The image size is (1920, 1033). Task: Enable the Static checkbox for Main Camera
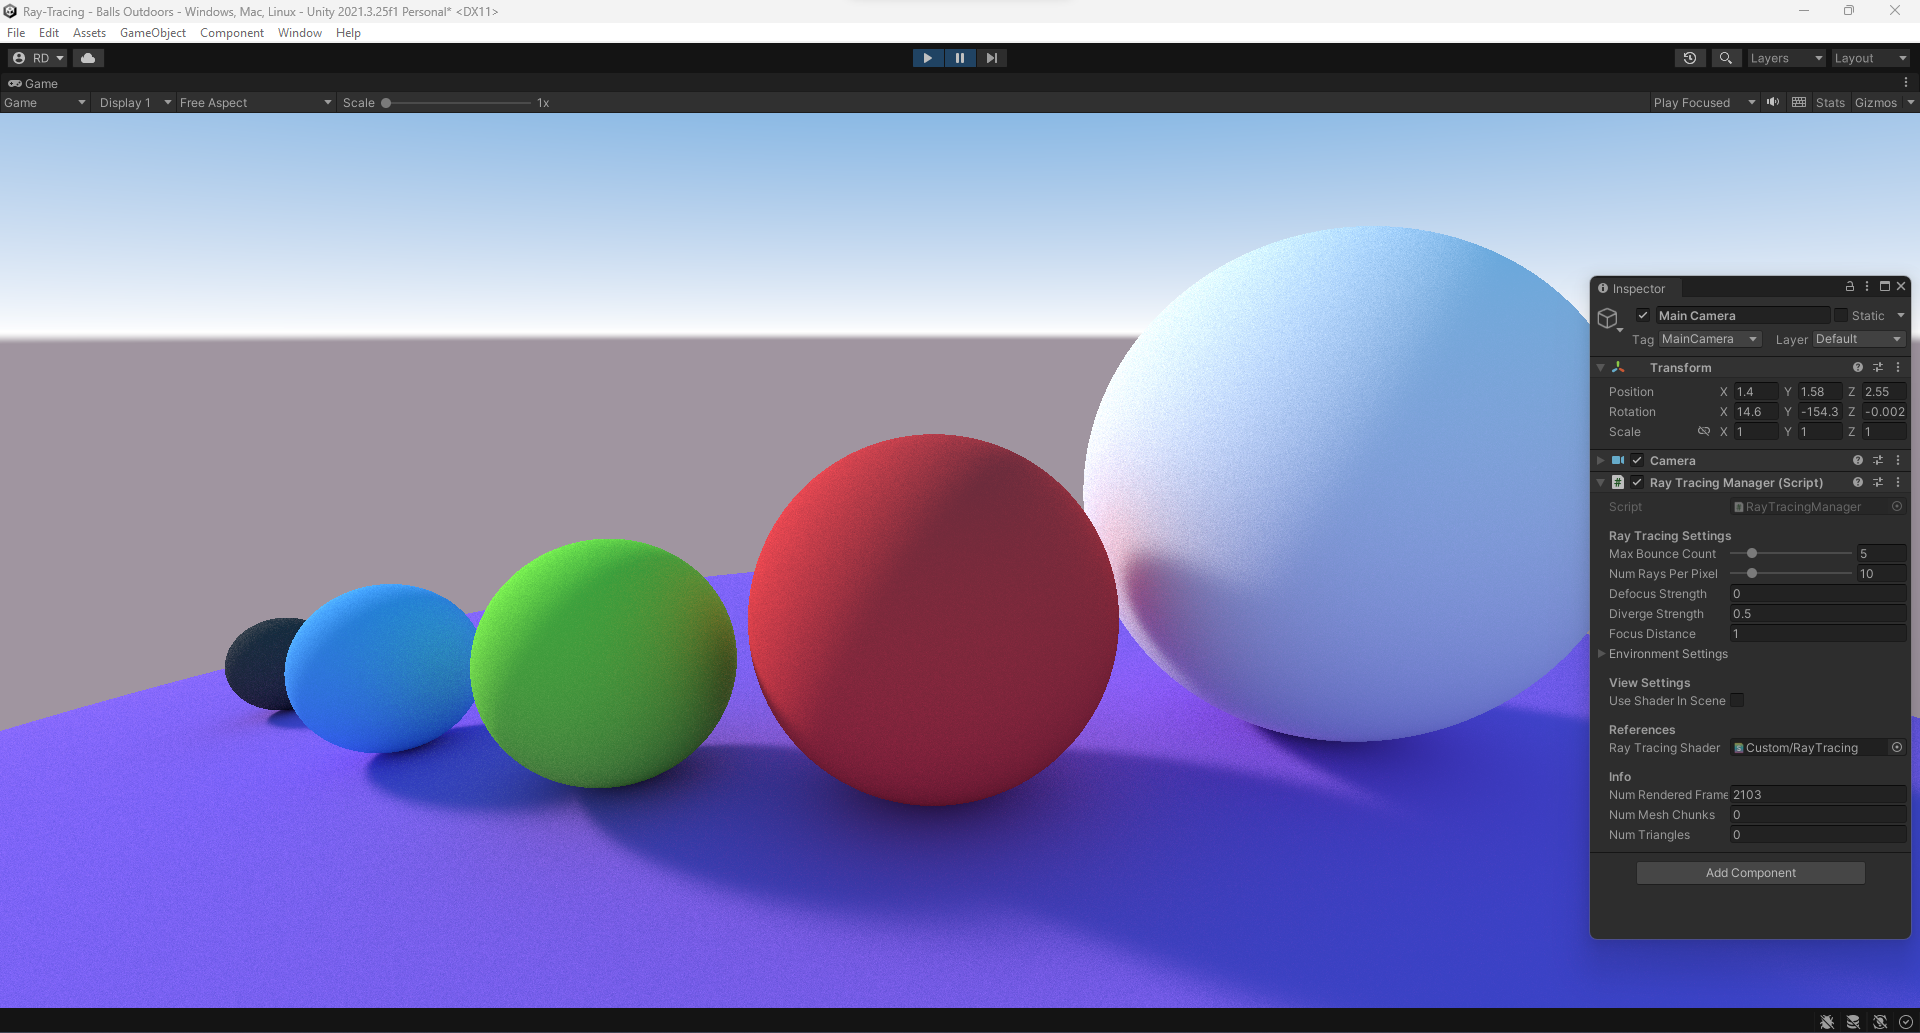(1841, 315)
